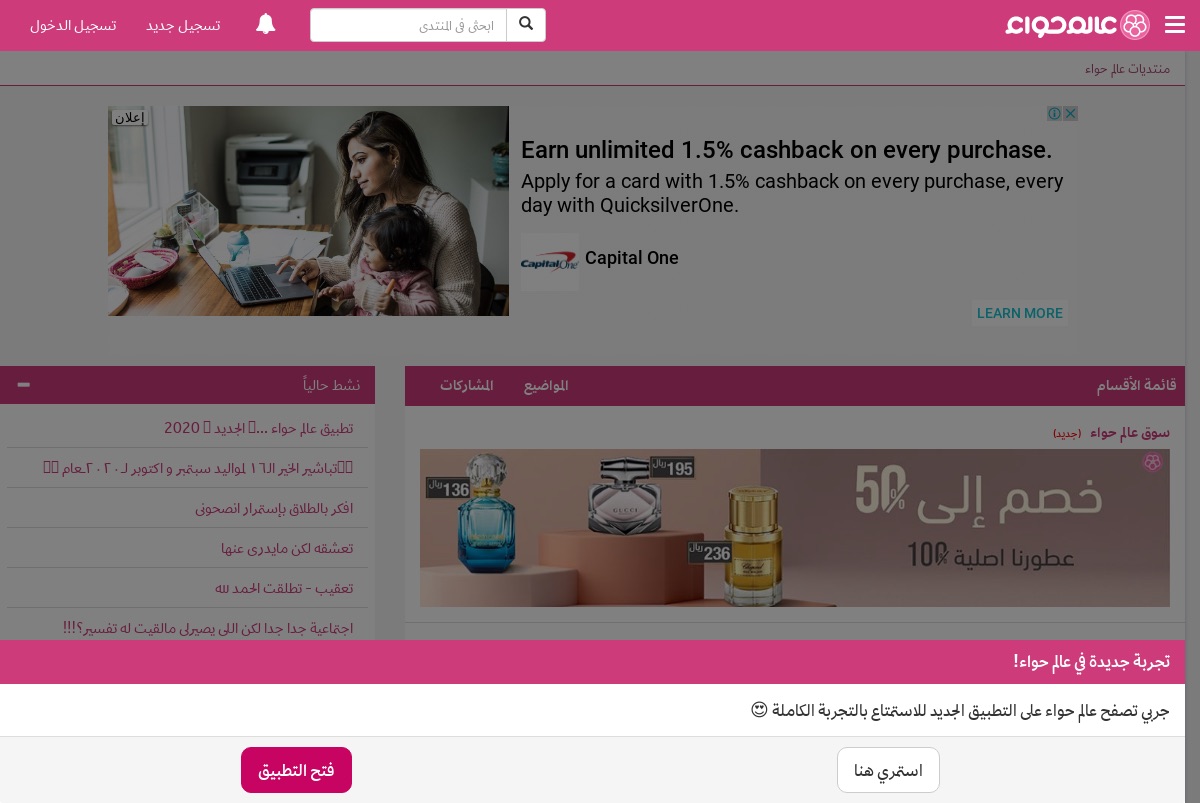Close the Capital One ad with X
Screen dimensions: 1200x803
pyautogui.click(x=1070, y=114)
